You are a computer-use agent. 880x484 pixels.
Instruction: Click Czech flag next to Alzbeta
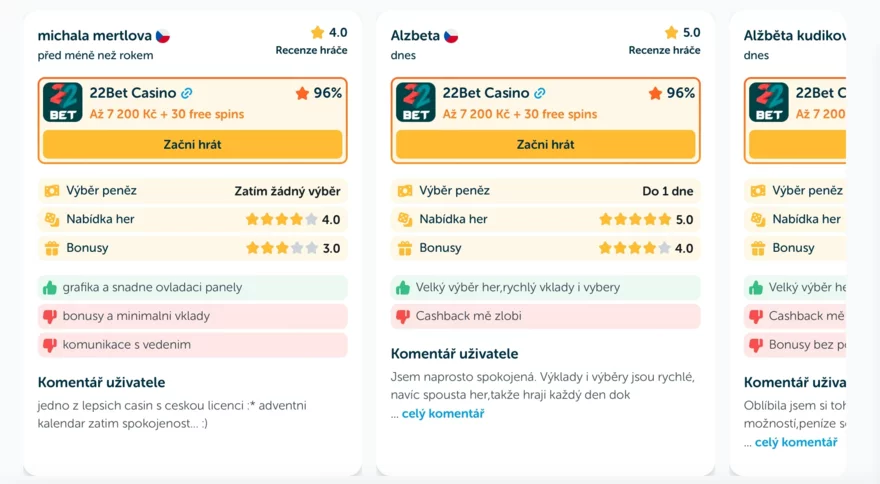(x=451, y=36)
